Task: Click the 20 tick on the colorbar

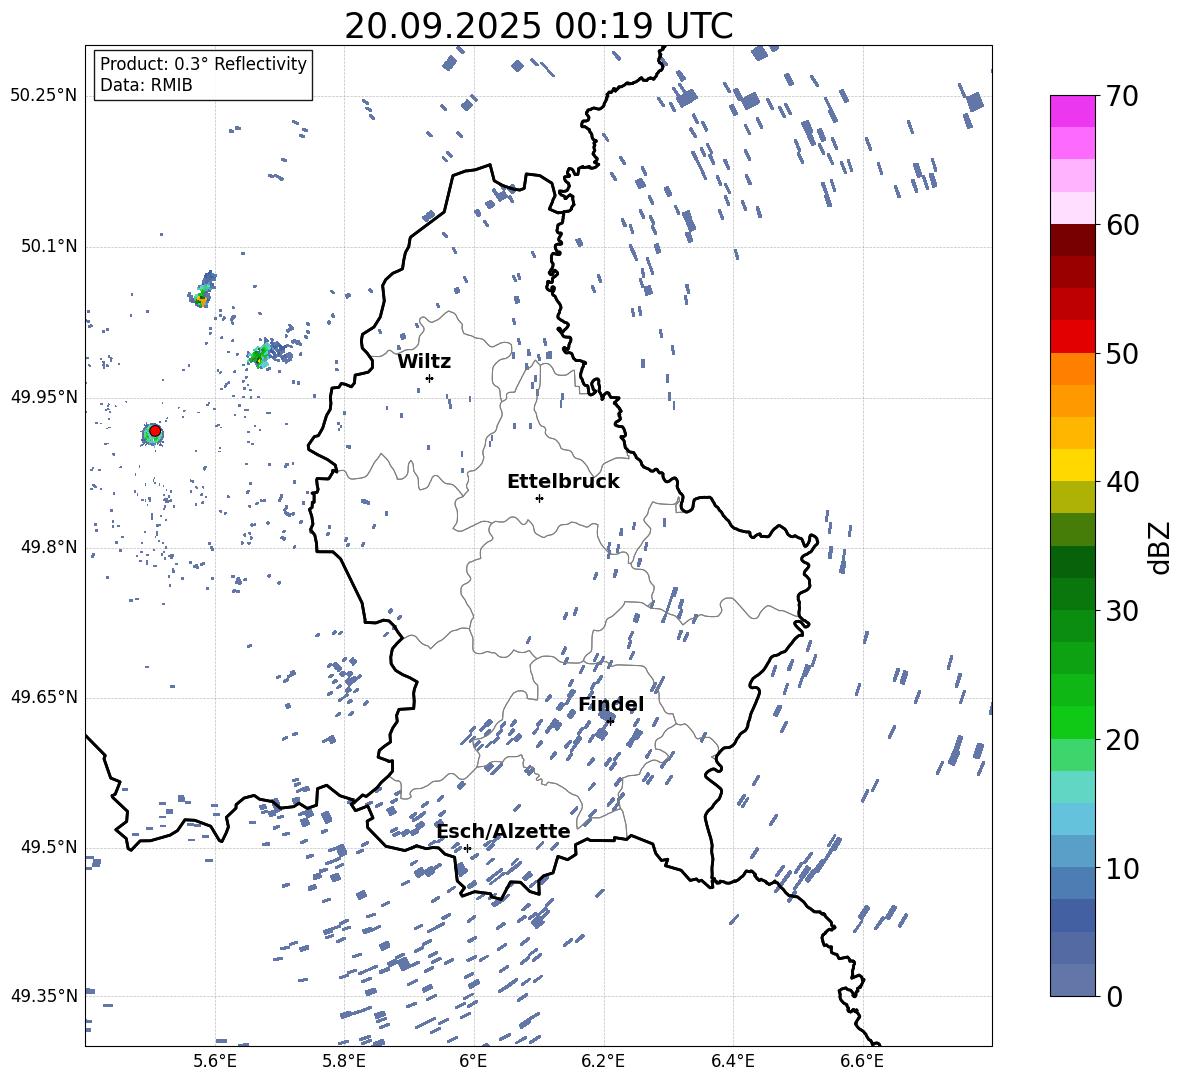Action: [x=1122, y=739]
